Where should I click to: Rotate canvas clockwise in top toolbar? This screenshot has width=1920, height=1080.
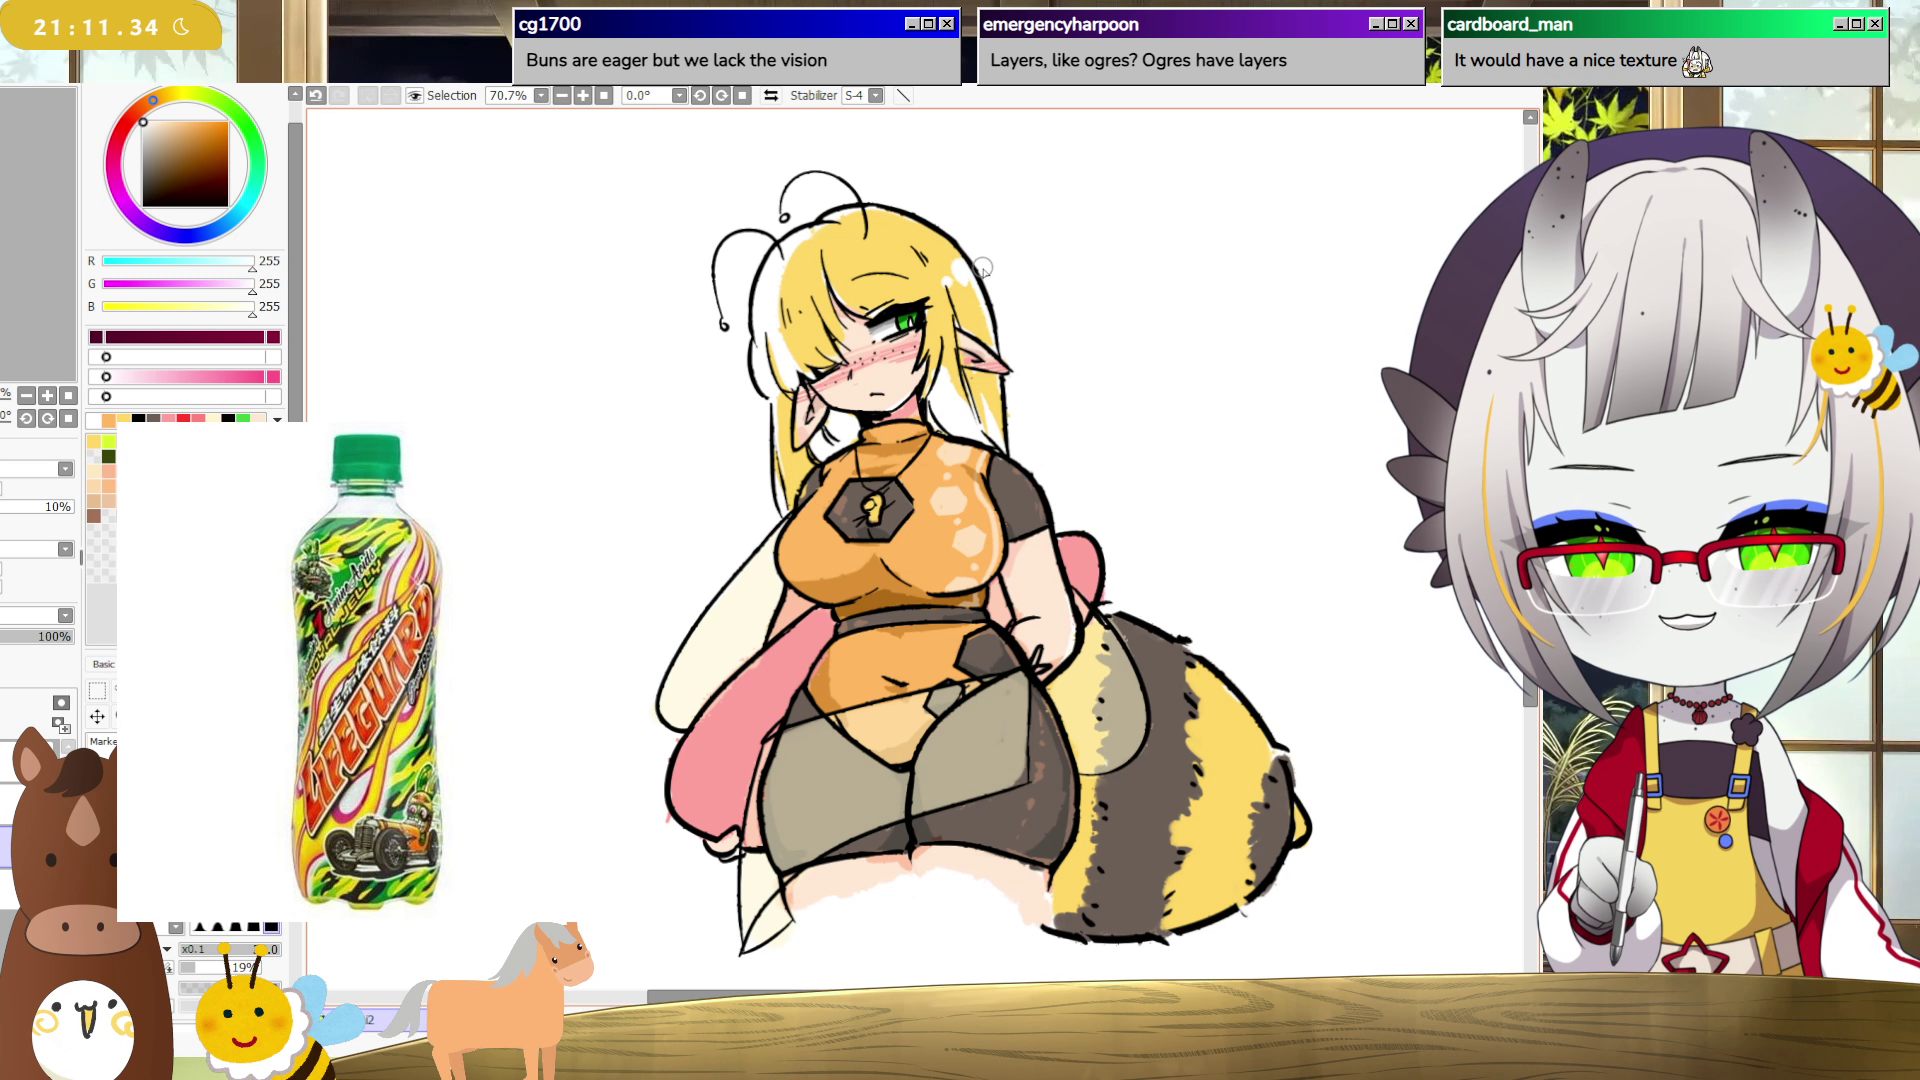coord(721,96)
